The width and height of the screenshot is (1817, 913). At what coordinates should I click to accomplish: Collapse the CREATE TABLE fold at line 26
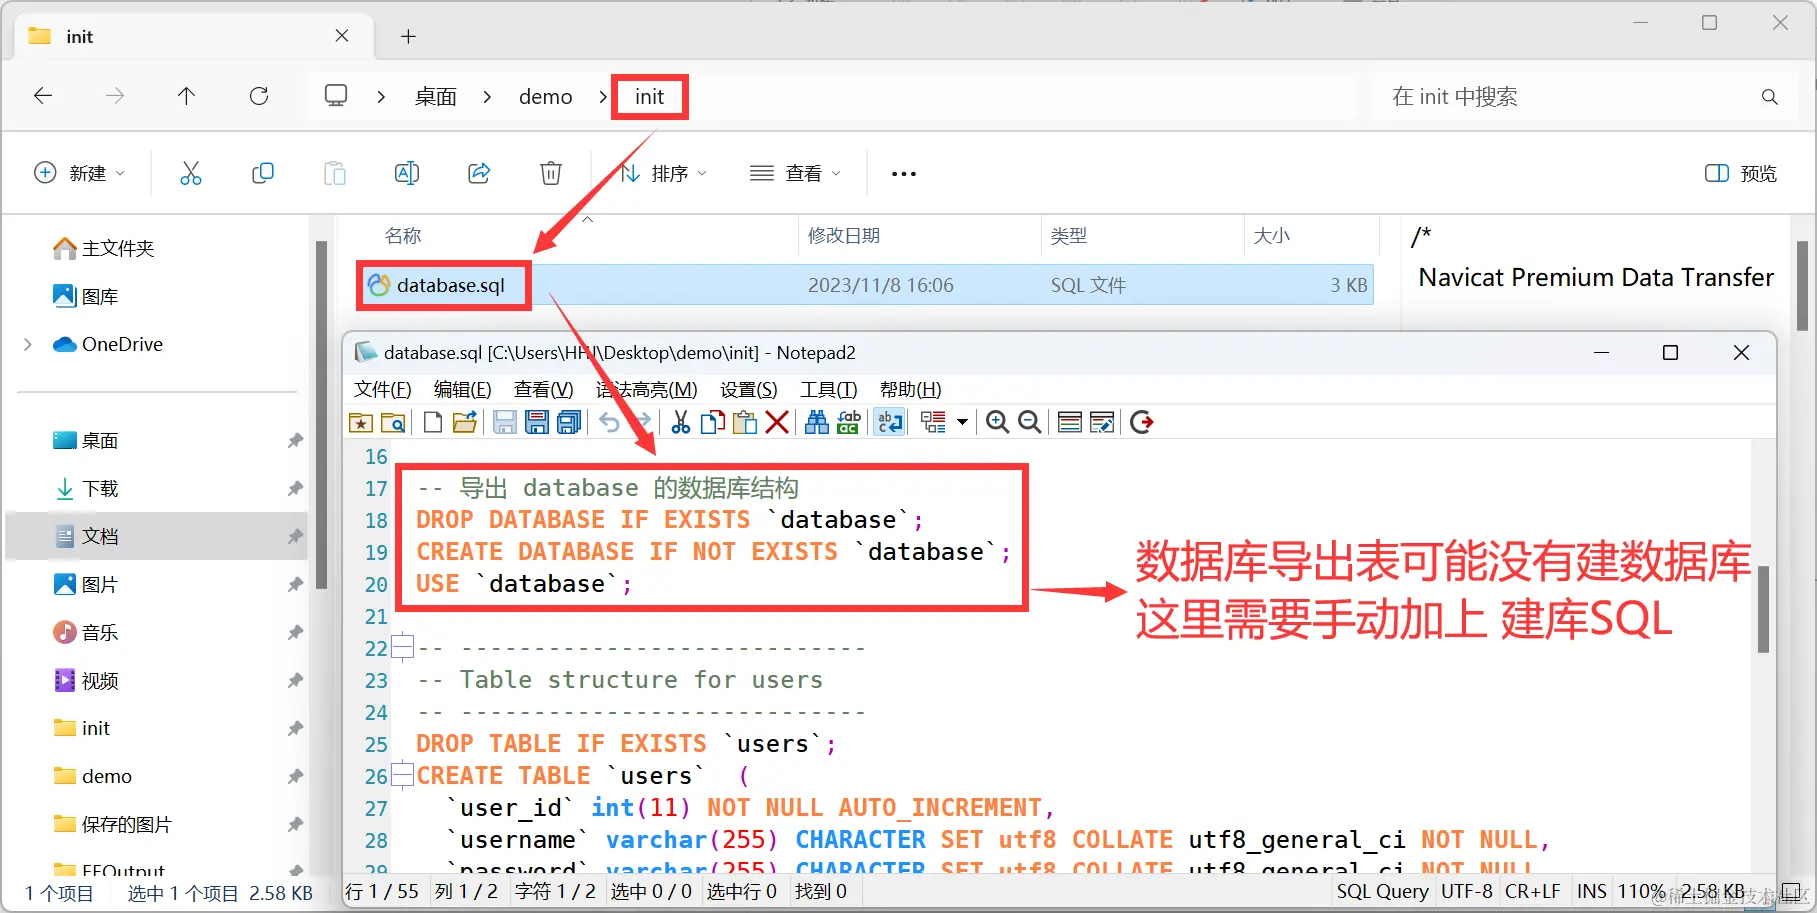pos(403,775)
